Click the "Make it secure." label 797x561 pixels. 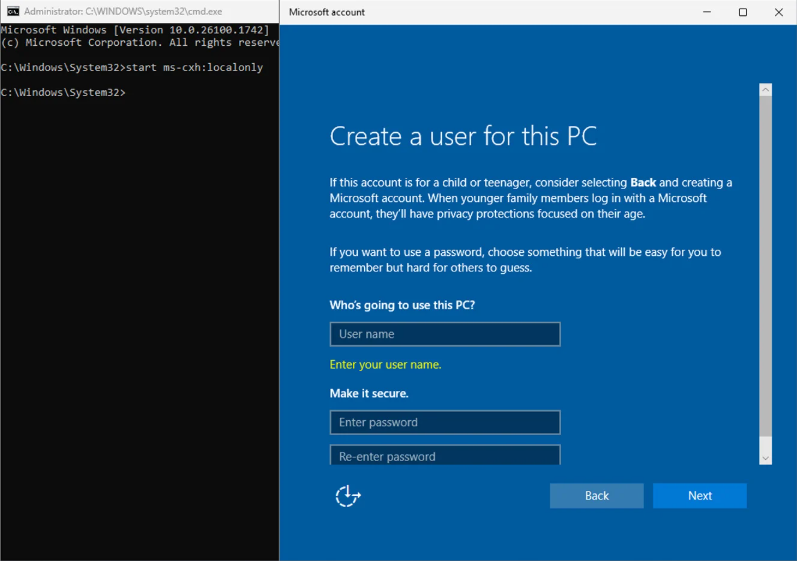tap(369, 394)
